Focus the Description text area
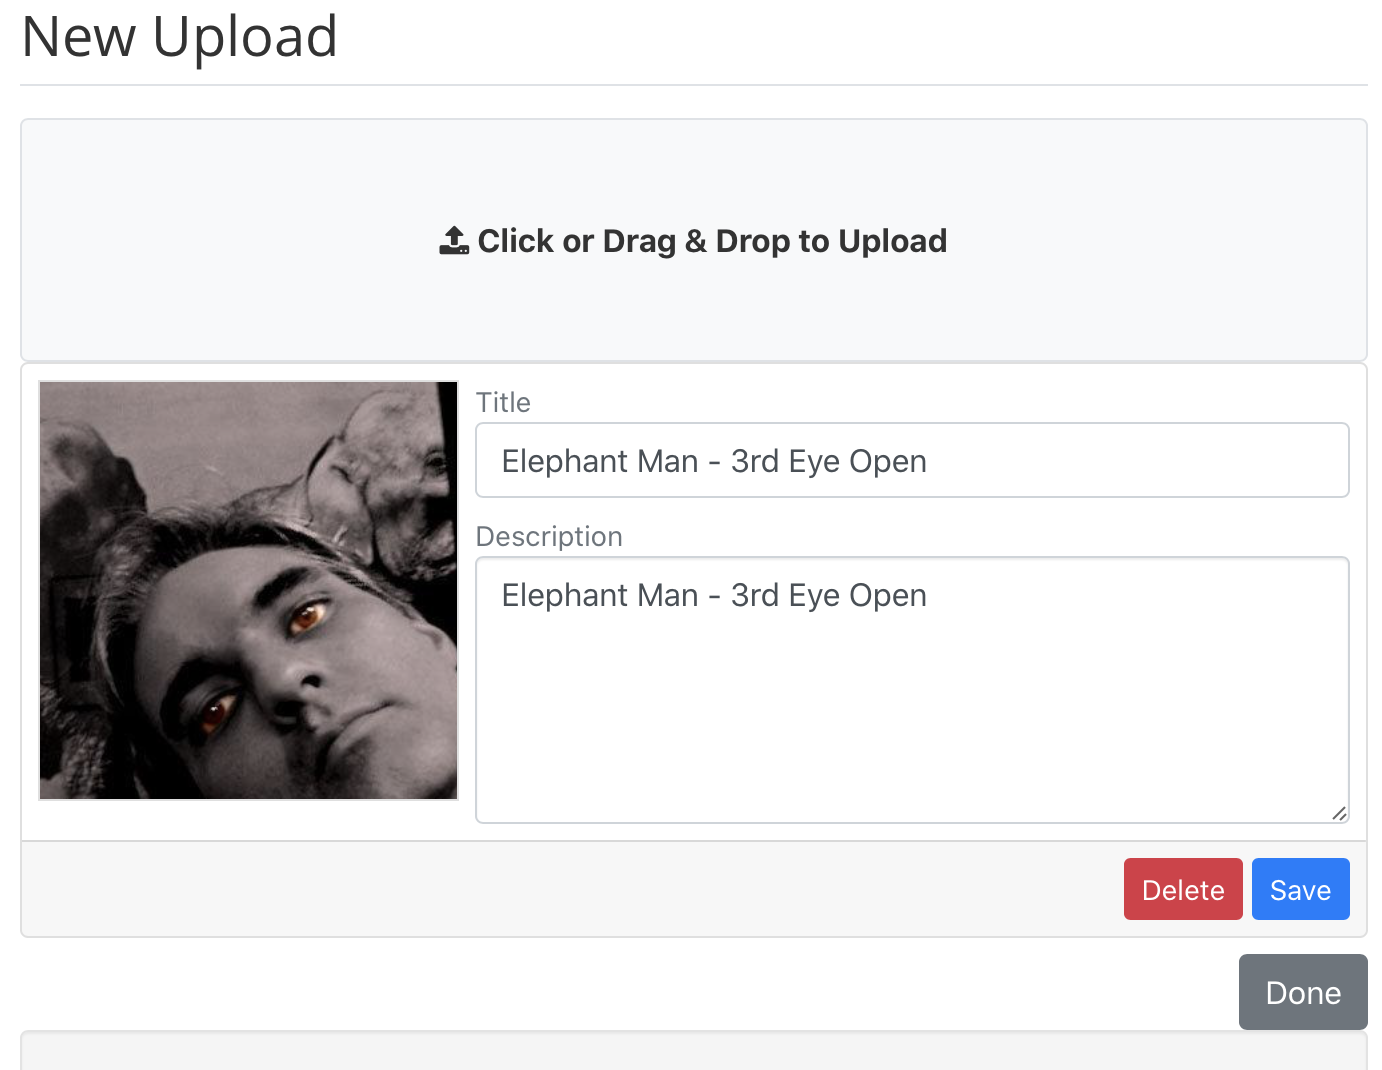1382x1070 pixels. click(x=912, y=690)
